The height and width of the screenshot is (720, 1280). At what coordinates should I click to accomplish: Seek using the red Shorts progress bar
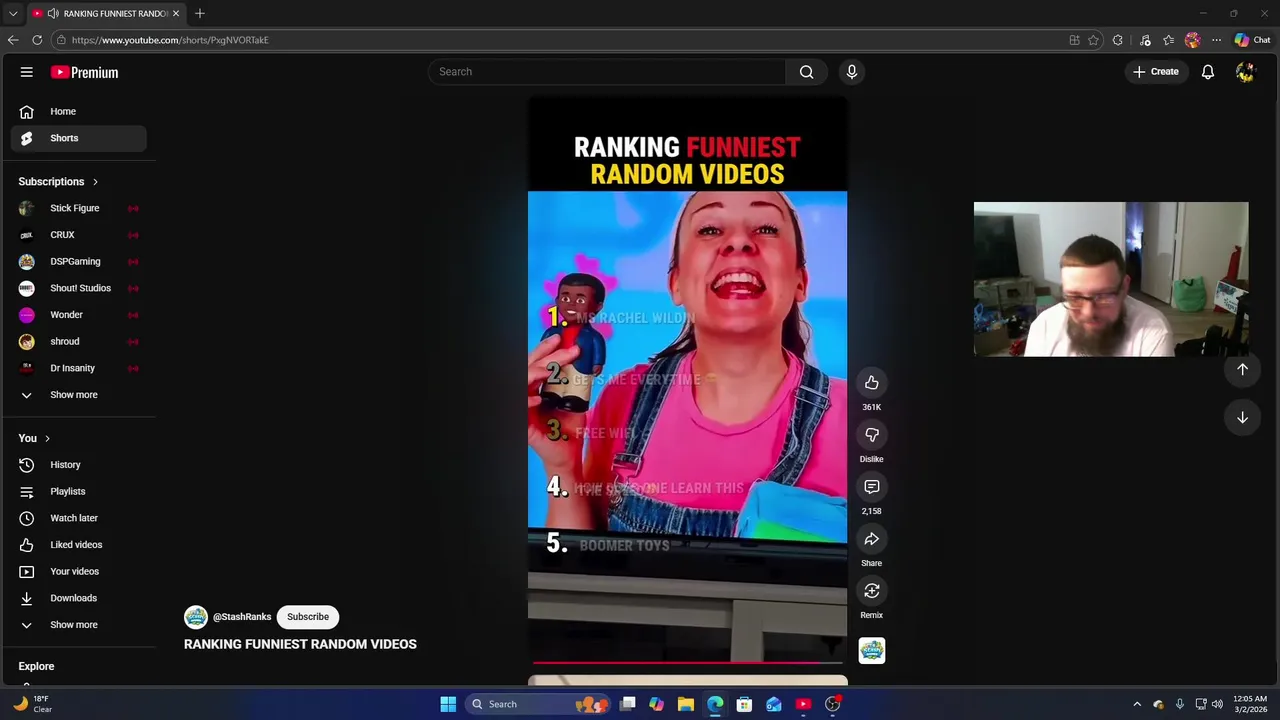tap(688, 662)
